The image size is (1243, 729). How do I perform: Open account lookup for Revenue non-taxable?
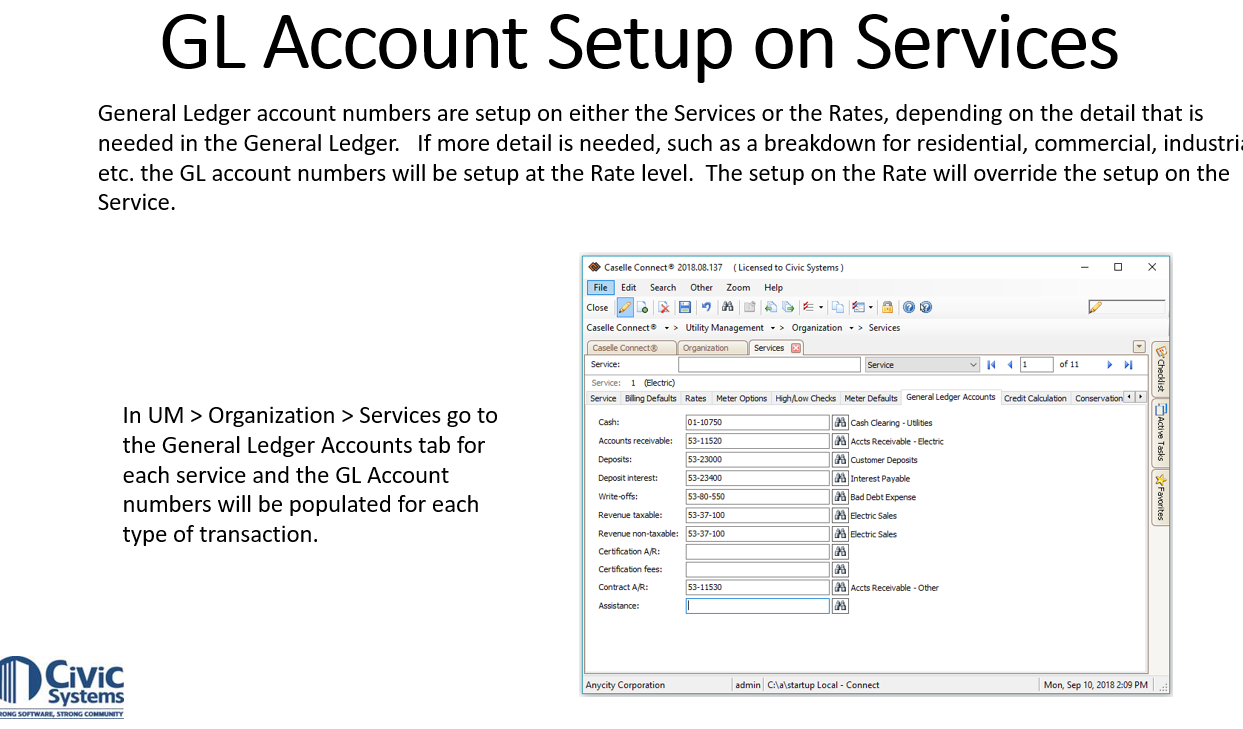click(840, 533)
